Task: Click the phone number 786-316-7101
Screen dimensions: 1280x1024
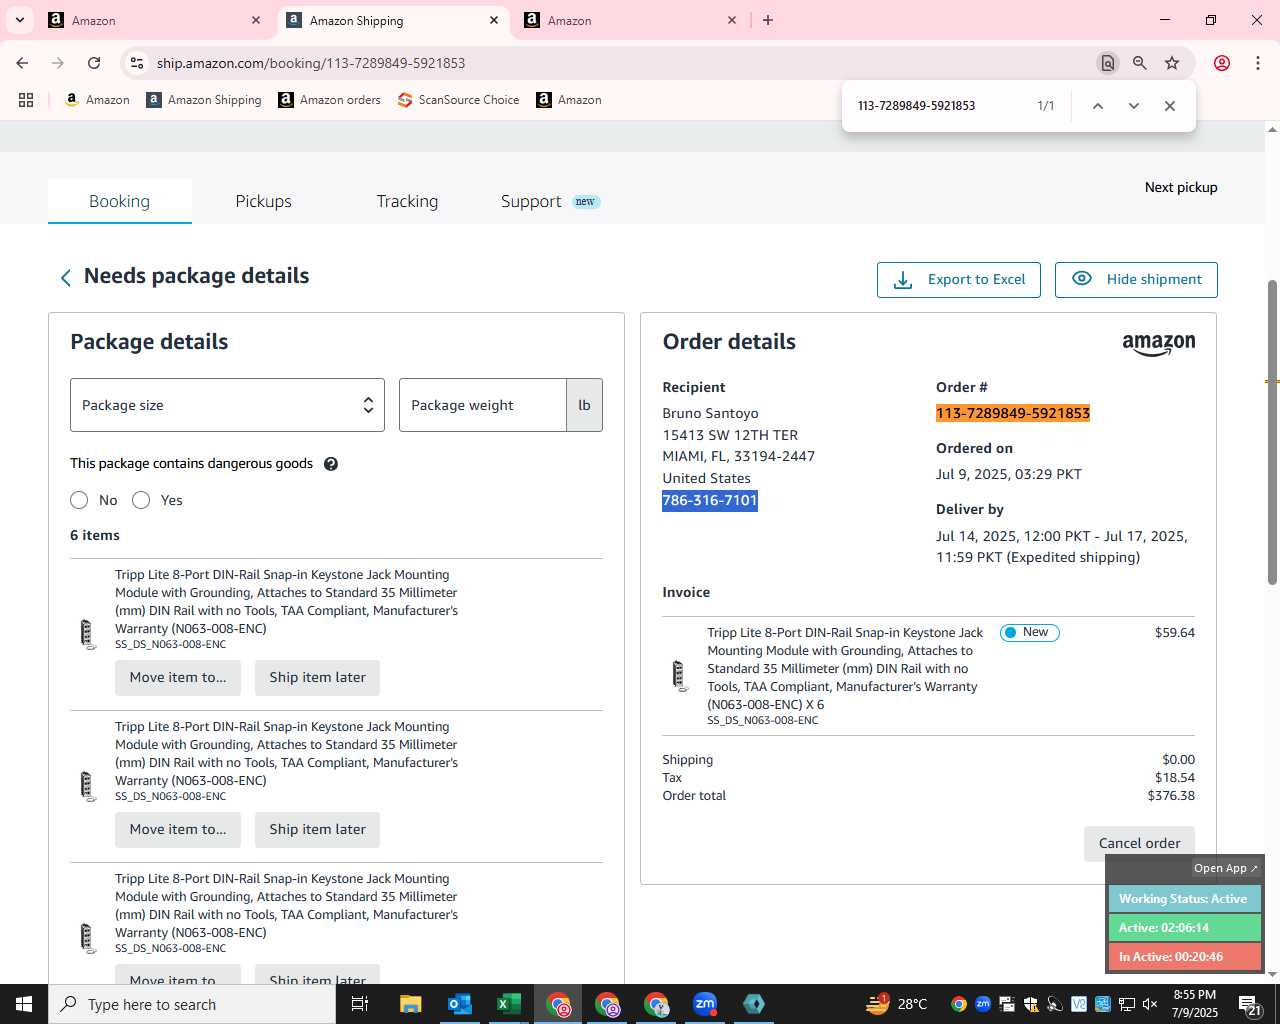Action: 710,500
